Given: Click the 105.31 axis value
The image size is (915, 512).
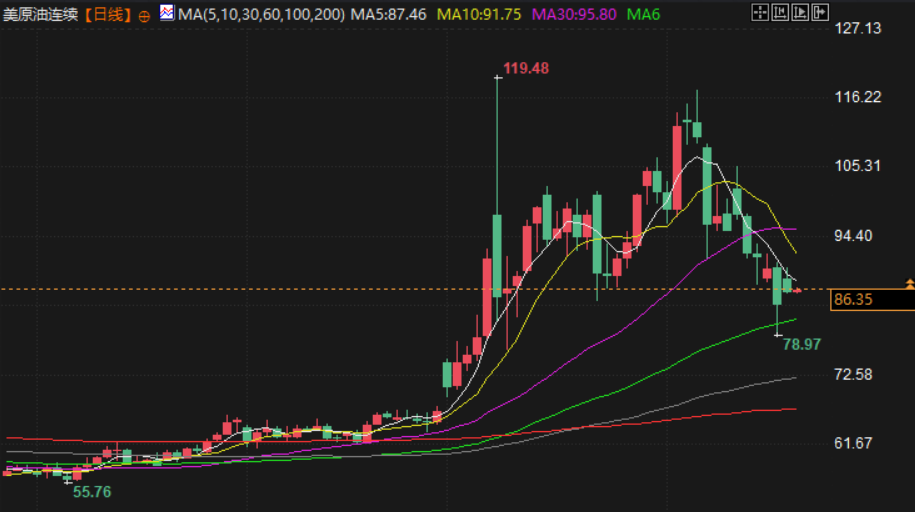Looking at the screenshot, I should tap(857, 166).
